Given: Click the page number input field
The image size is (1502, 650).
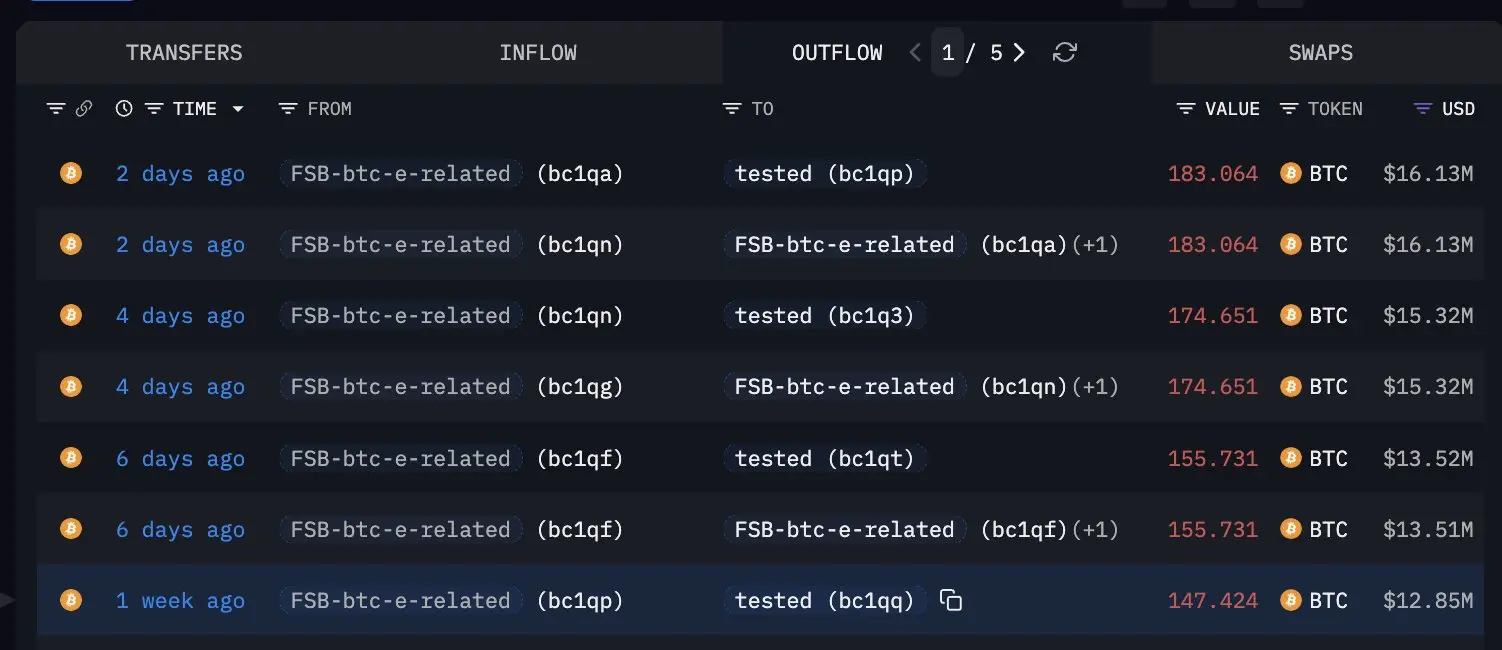Looking at the screenshot, I should click(x=947, y=53).
